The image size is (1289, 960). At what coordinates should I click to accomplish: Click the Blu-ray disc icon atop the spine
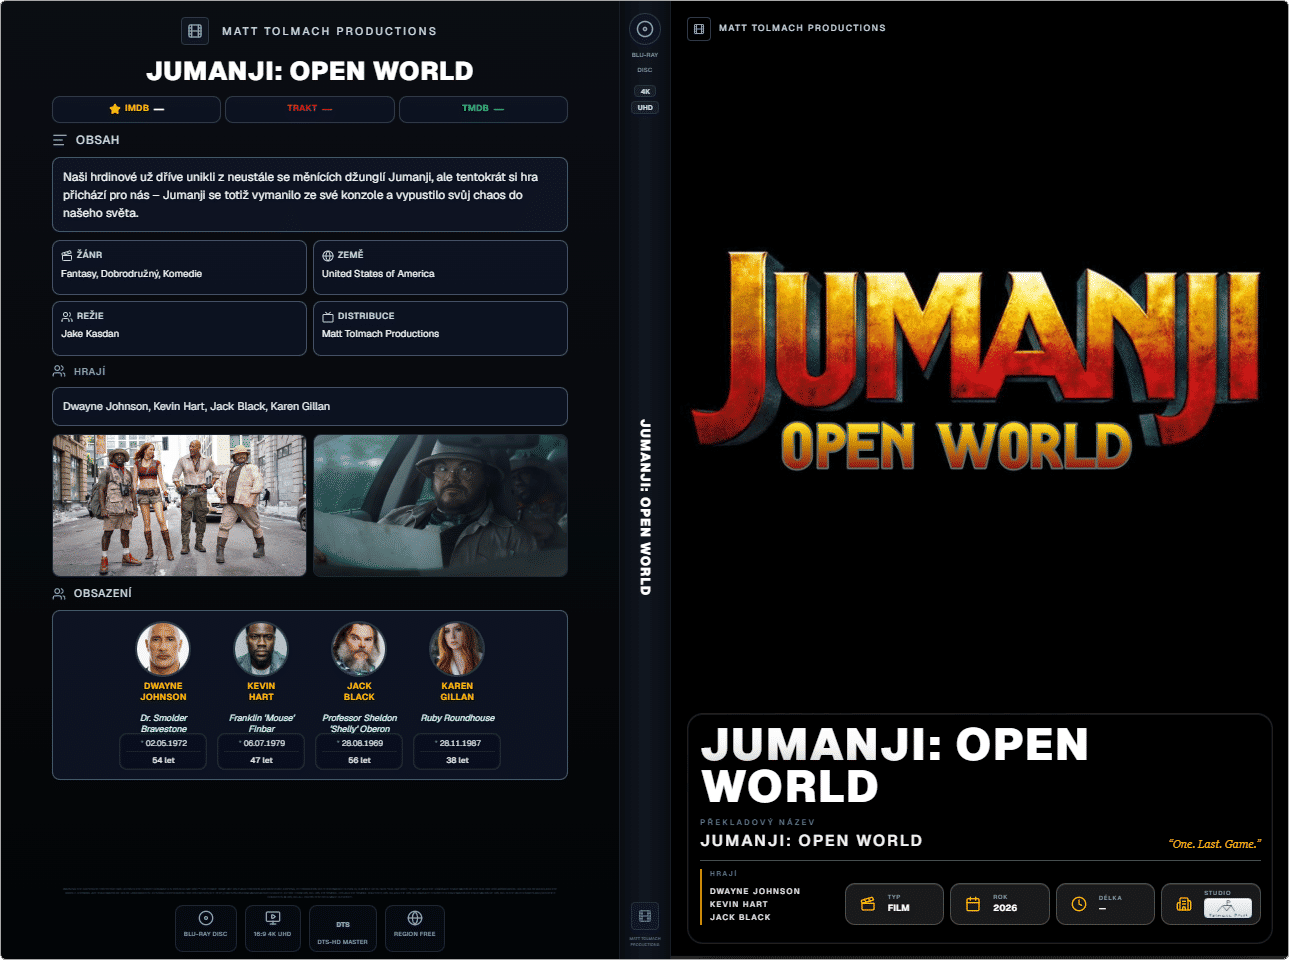(645, 29)
